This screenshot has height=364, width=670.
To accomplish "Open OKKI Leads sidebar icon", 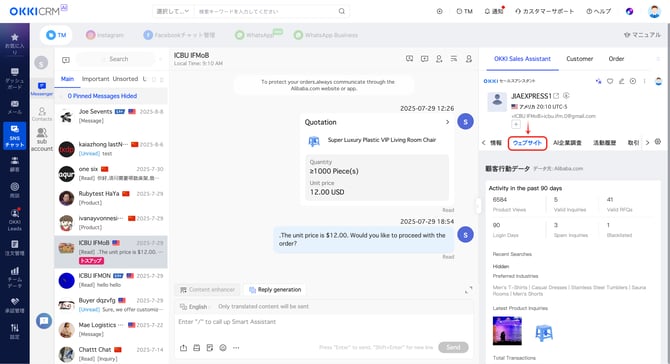I will point(15,219).
